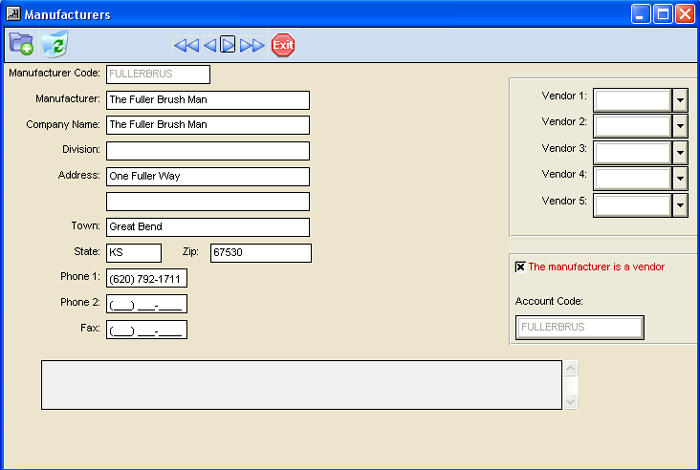
Task: Click the add new manufacturer folder icon
Action: click(21, 44)
